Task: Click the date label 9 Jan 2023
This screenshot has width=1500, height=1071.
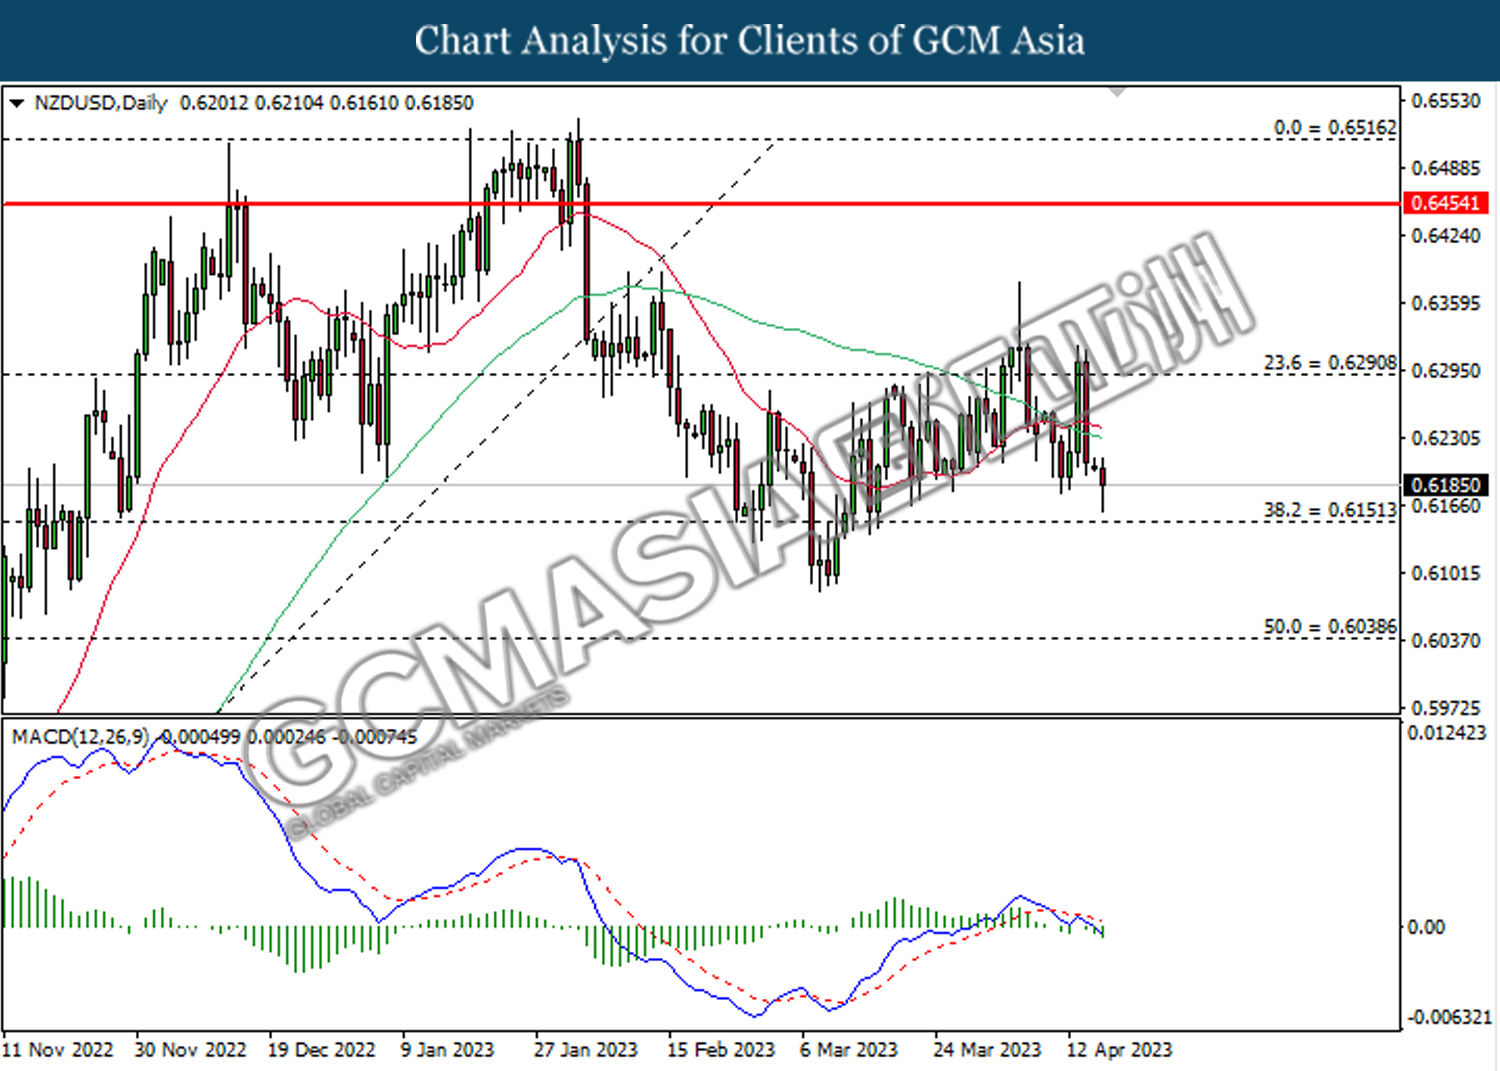Action: [447, 1050]
